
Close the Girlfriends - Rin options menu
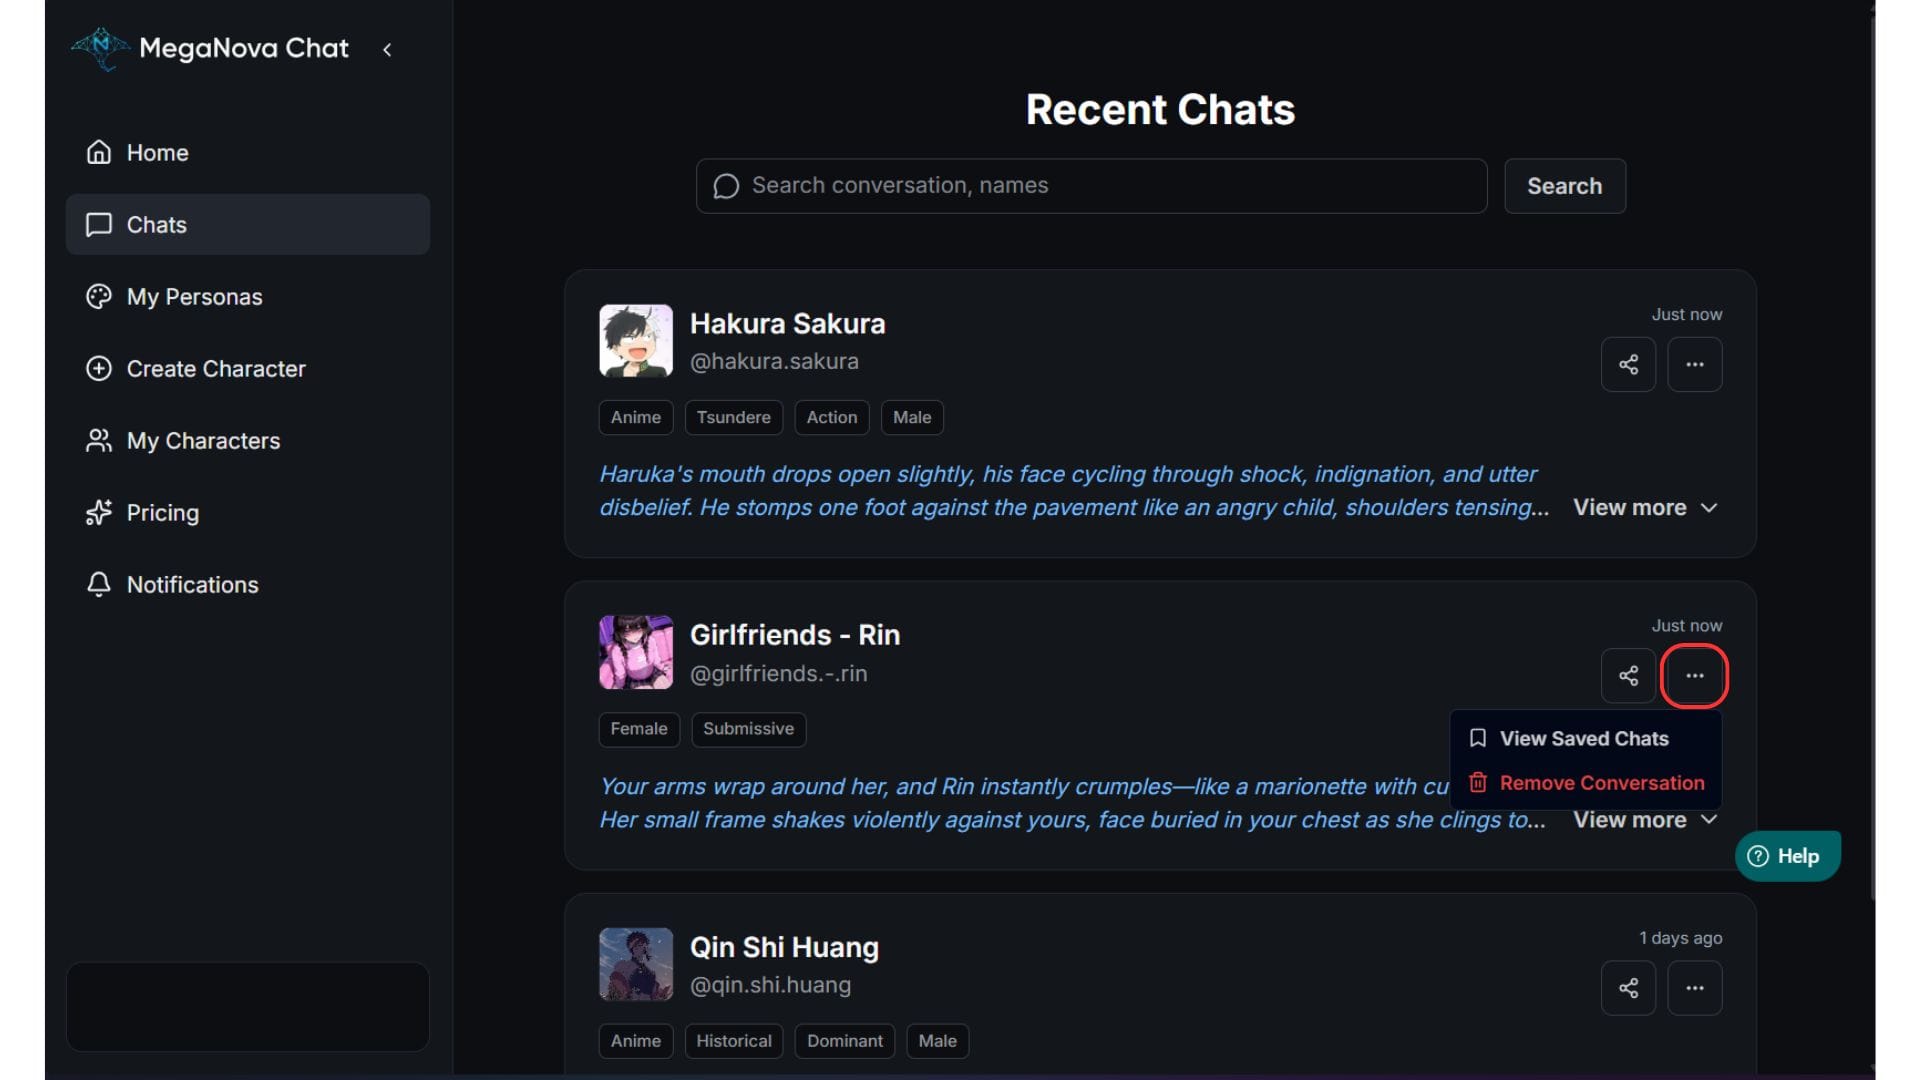1694,676
